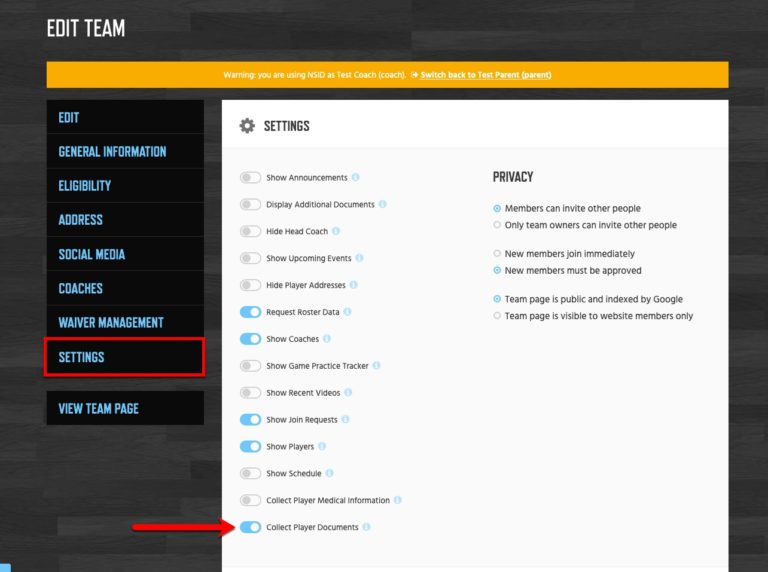Image resolution: width=768 pixels, height=572 pixels.
Task: Open the Edit sidebar item
Action: pos(125,117)
